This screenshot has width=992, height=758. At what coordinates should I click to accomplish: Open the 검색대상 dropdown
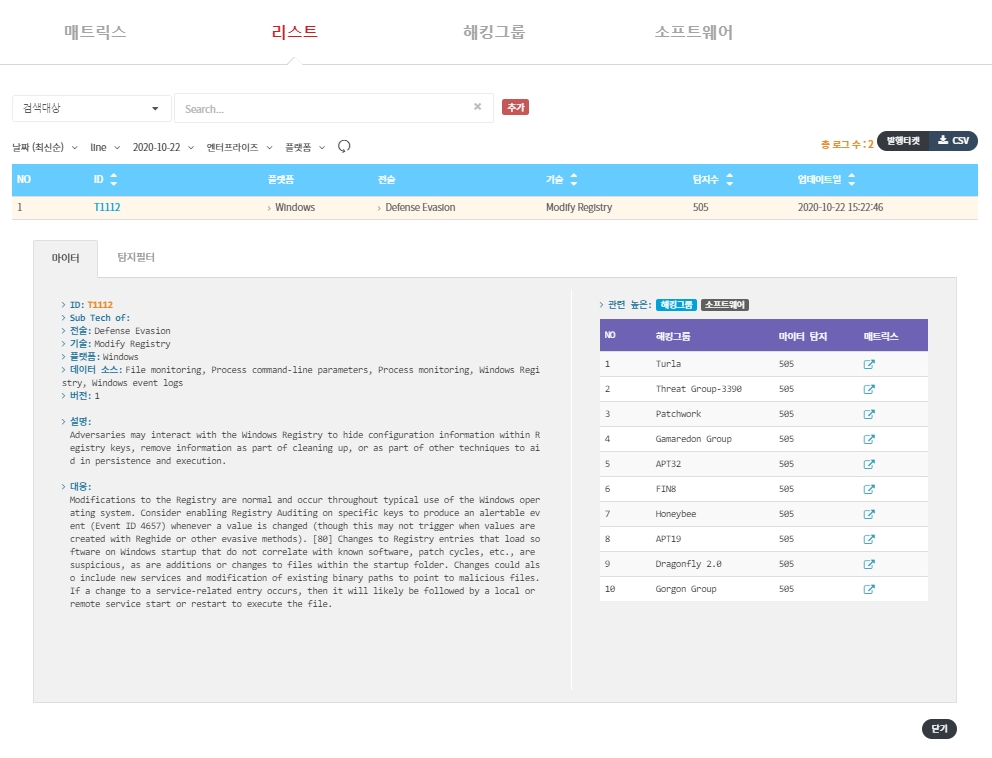pyautogui.click(x=91, y=108)
